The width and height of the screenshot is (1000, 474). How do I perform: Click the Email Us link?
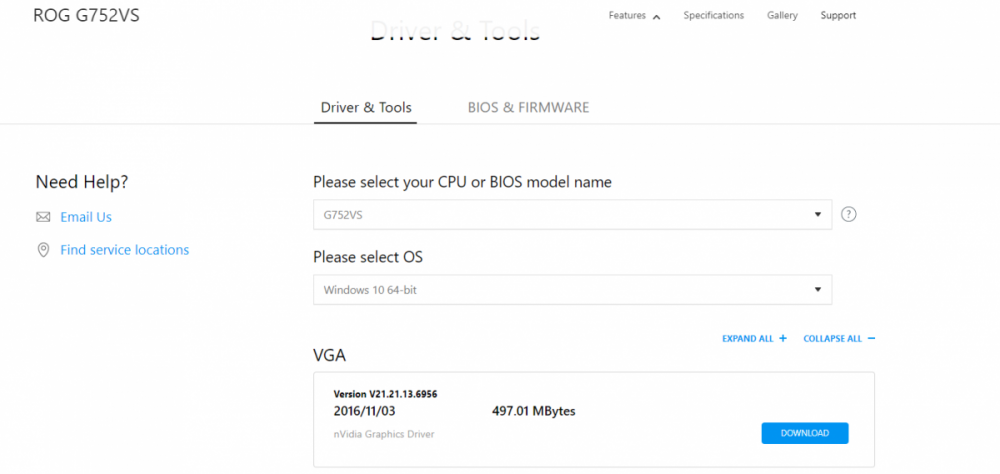pyautogui.click(x=86, y=218)
